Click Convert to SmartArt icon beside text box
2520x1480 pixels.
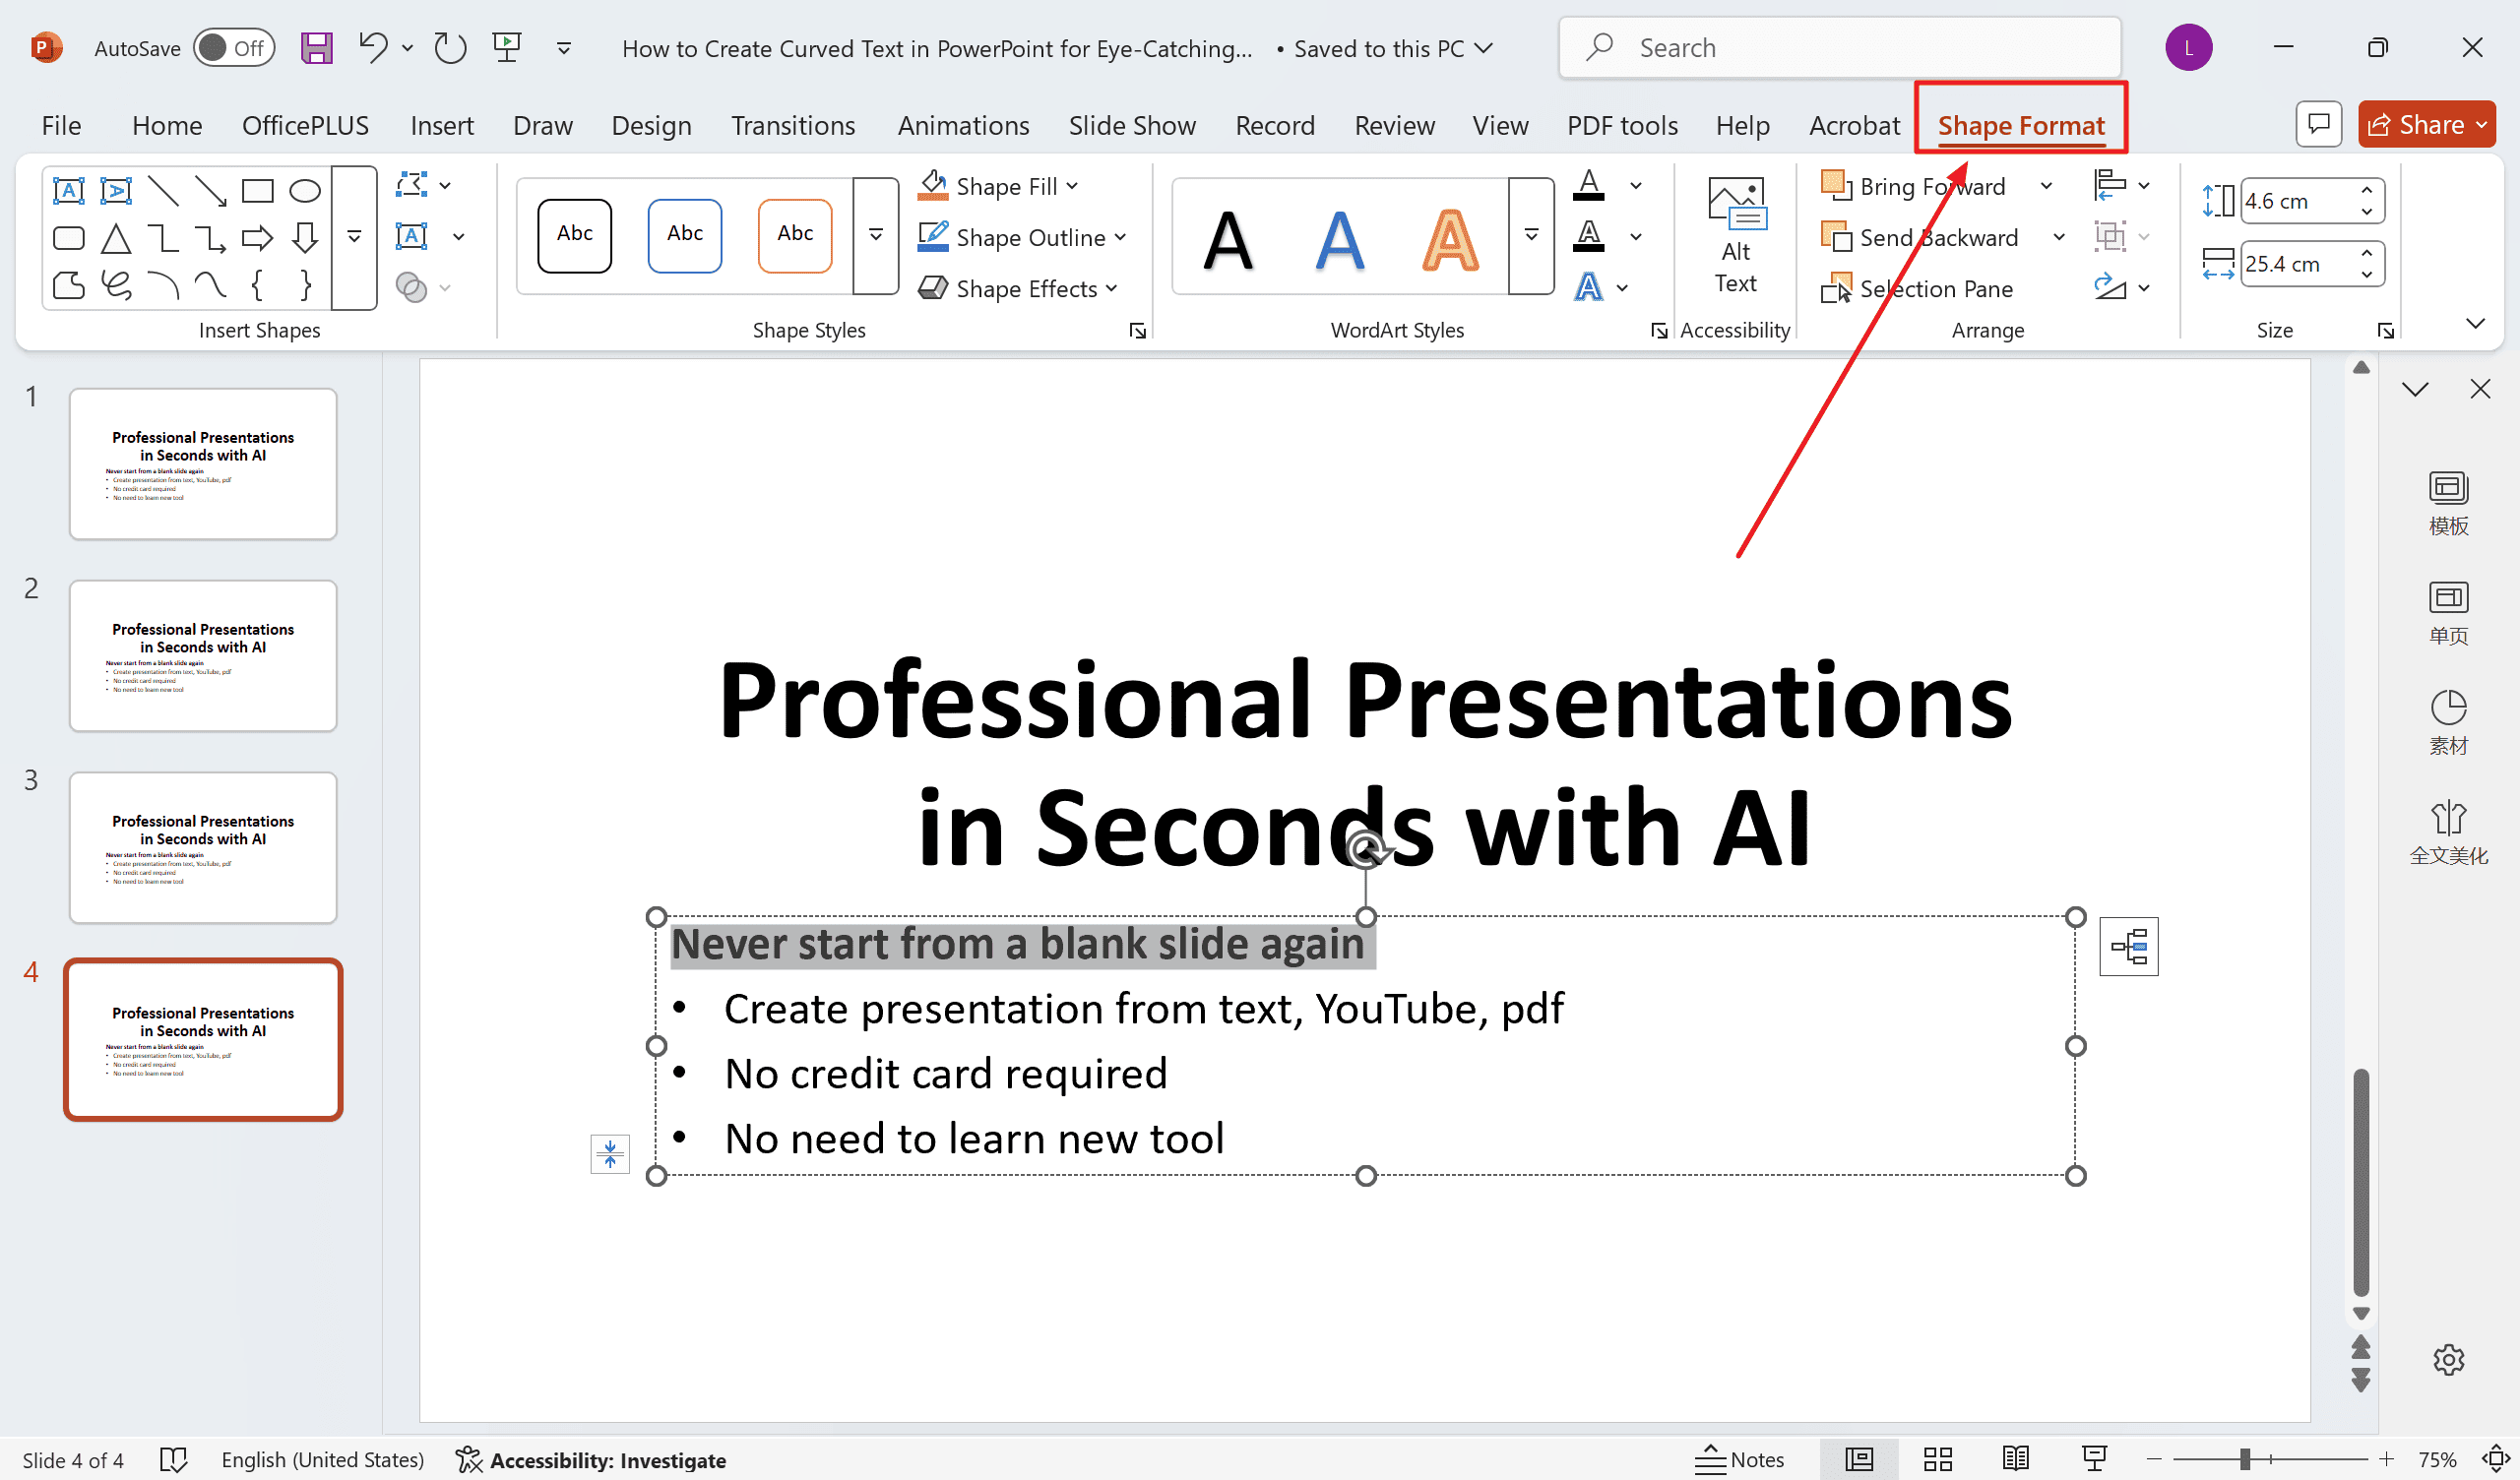pos(2128,946)
